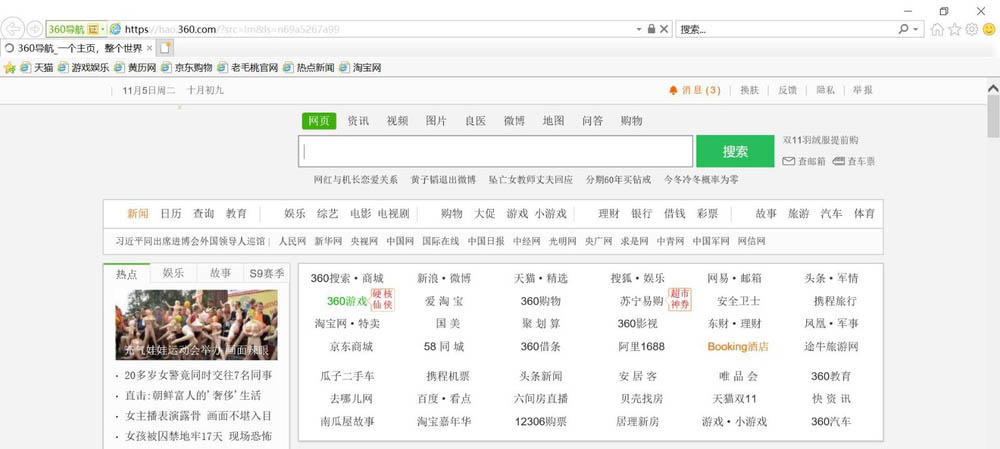
Task: Go back with the browser back arrow
Action: click(13, 29)
